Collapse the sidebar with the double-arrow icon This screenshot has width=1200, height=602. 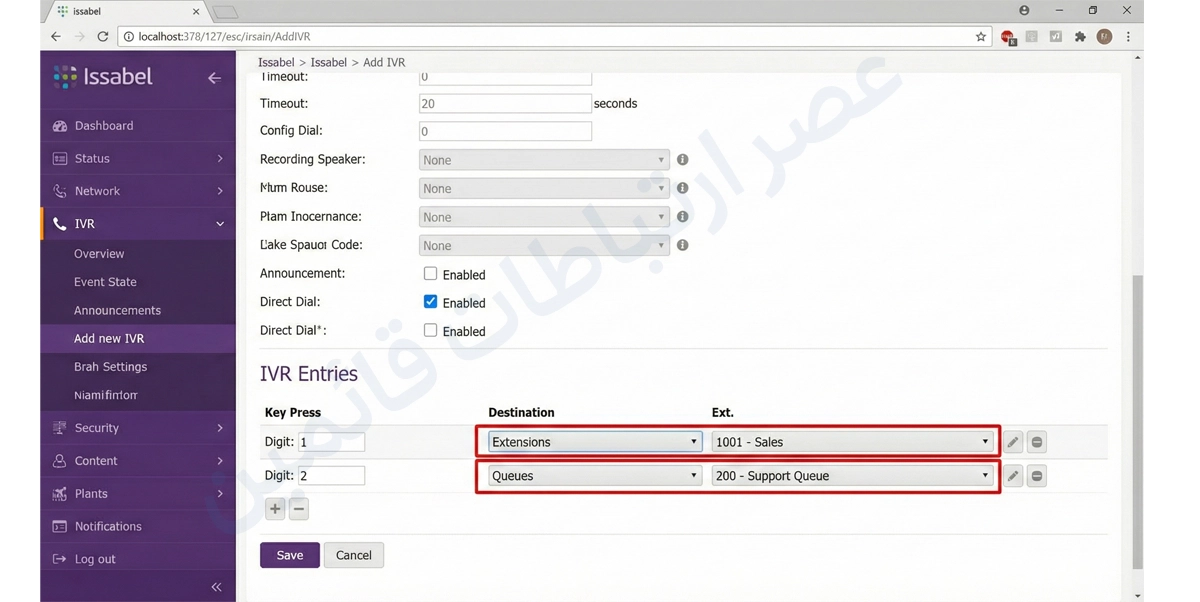point(217,587)
